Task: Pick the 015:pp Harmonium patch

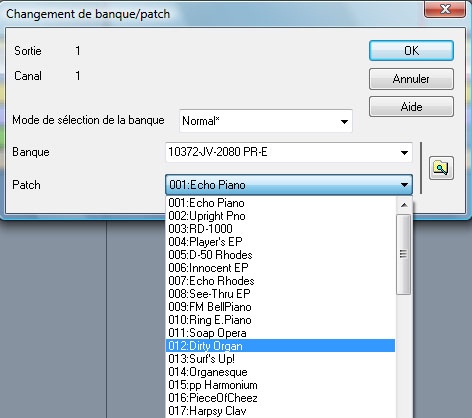Action: tap(280, 385)
